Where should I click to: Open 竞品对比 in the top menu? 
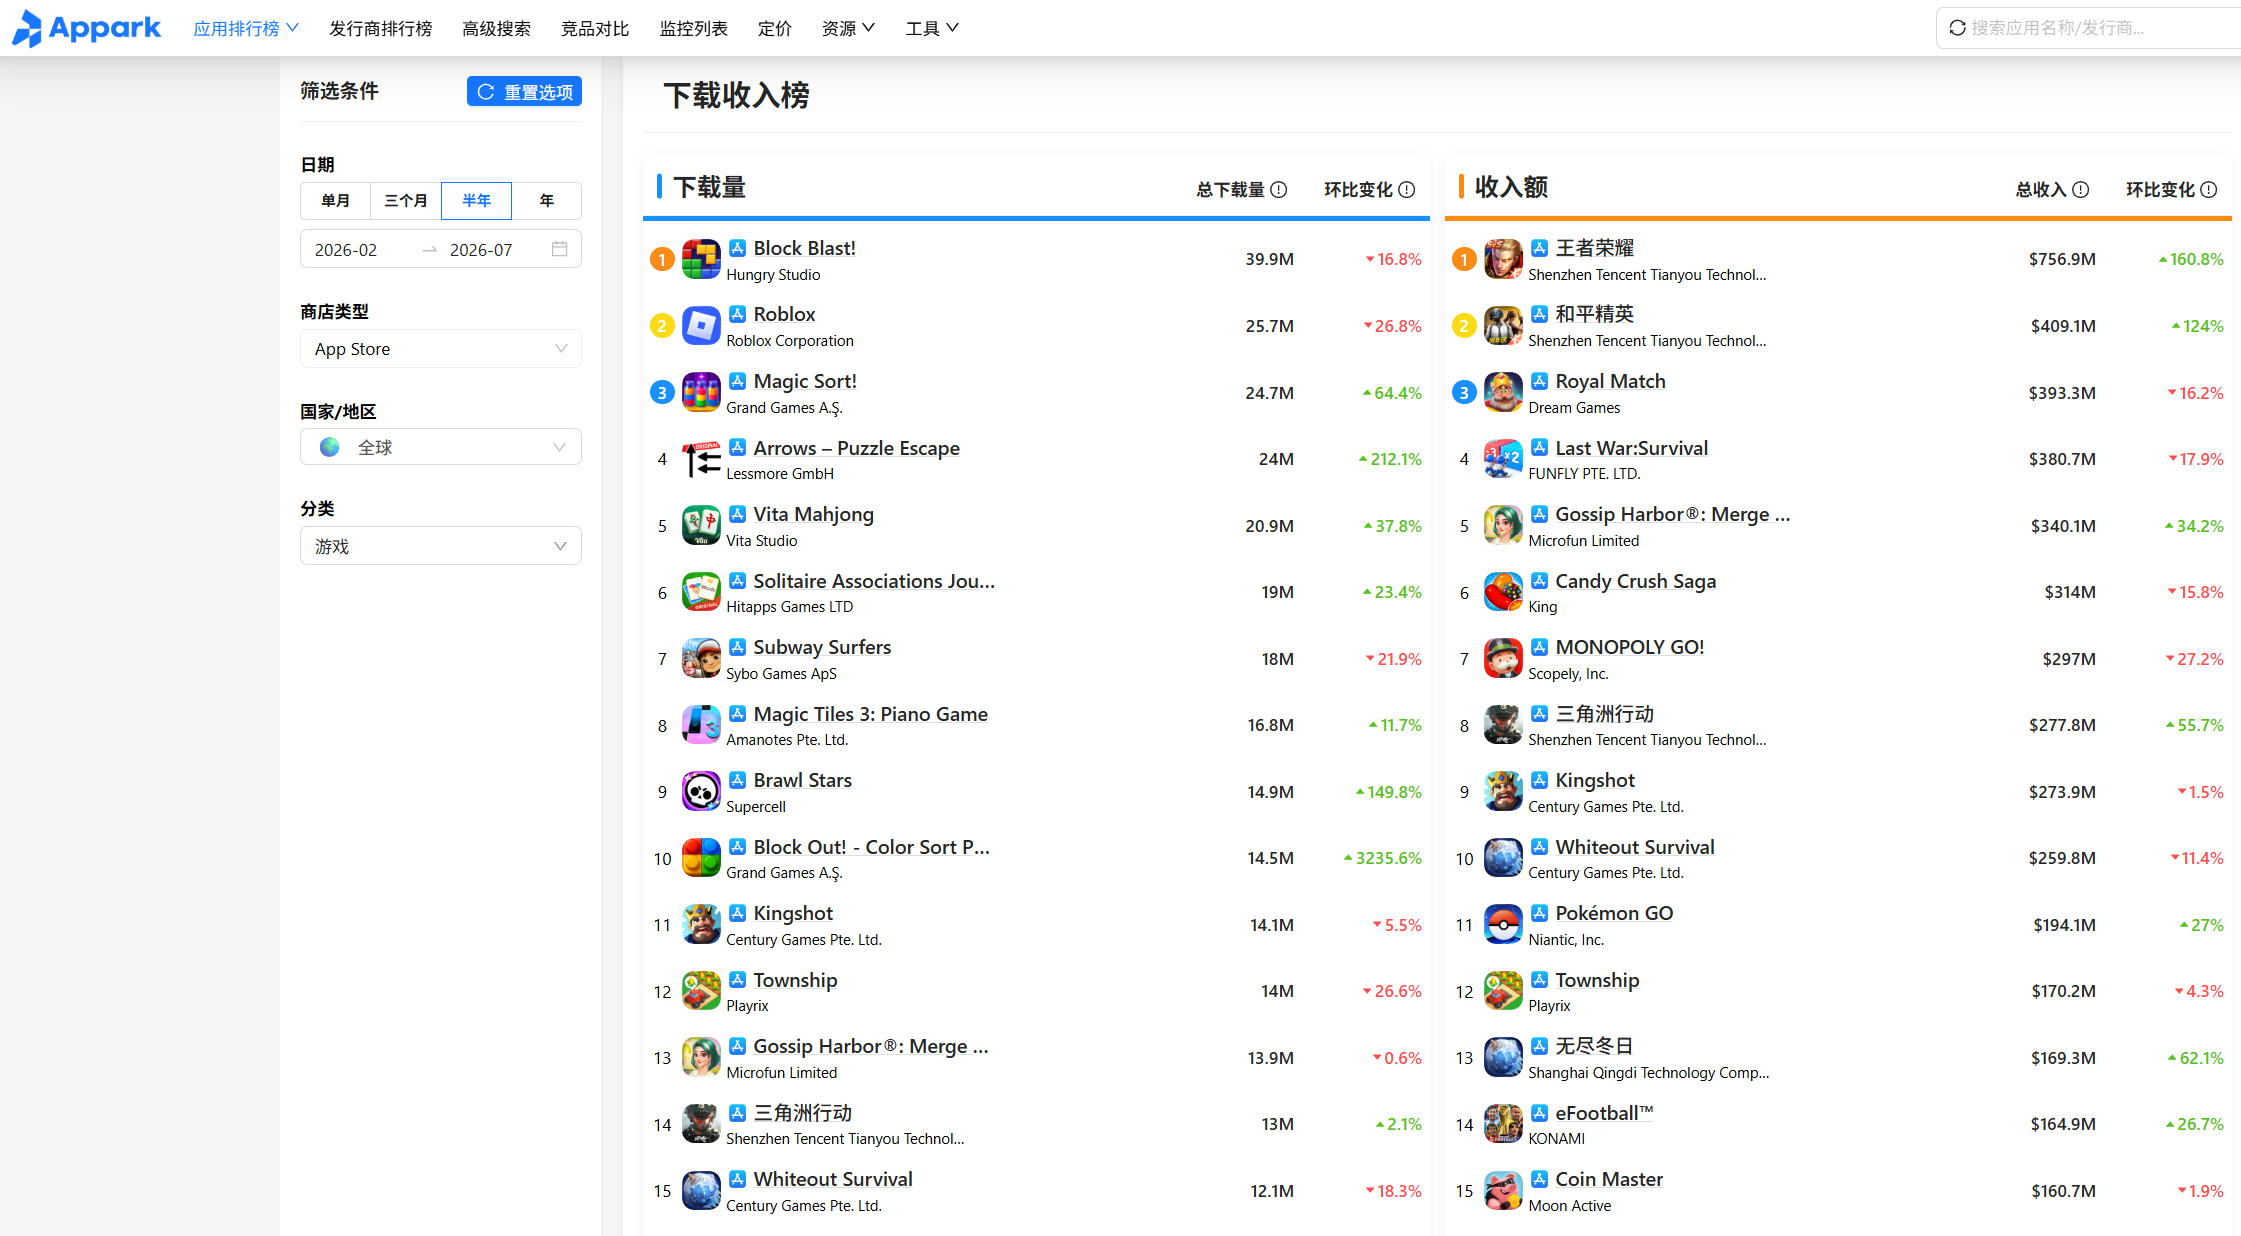coord(595,28)
